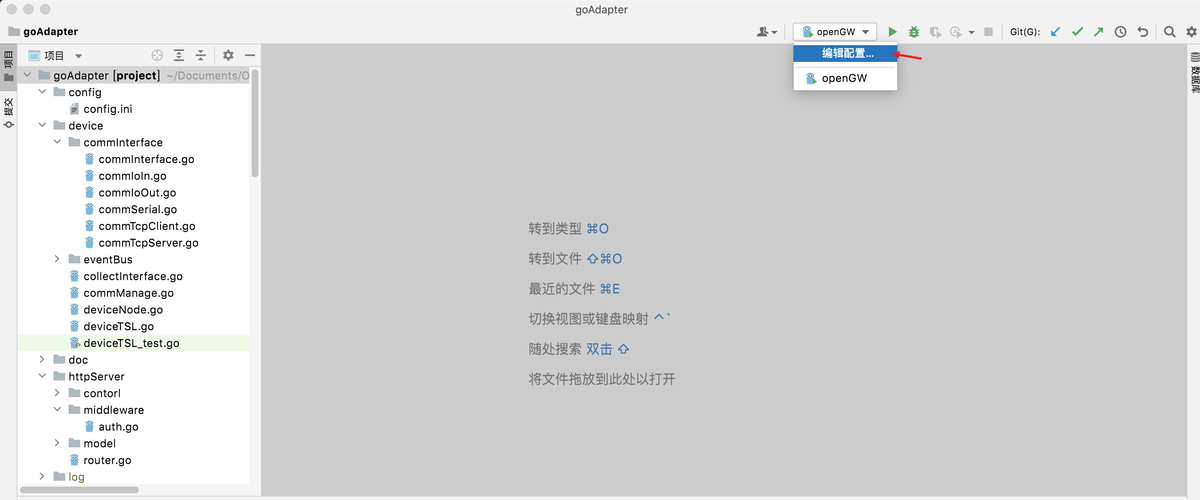This screenshot has width=1200, height=500.
Task: Collapse all nodes in project tree
Action: pyautogui.click(x=201, y=56)
